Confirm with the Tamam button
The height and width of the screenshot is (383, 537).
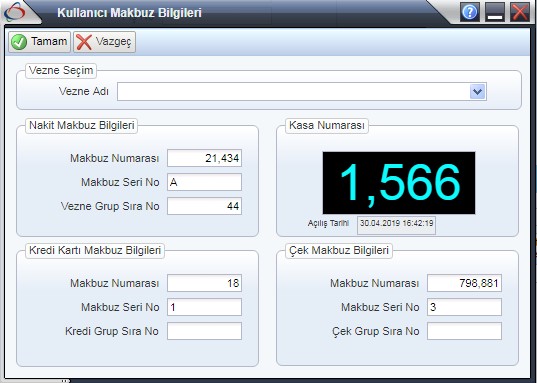tap(39, 42)
